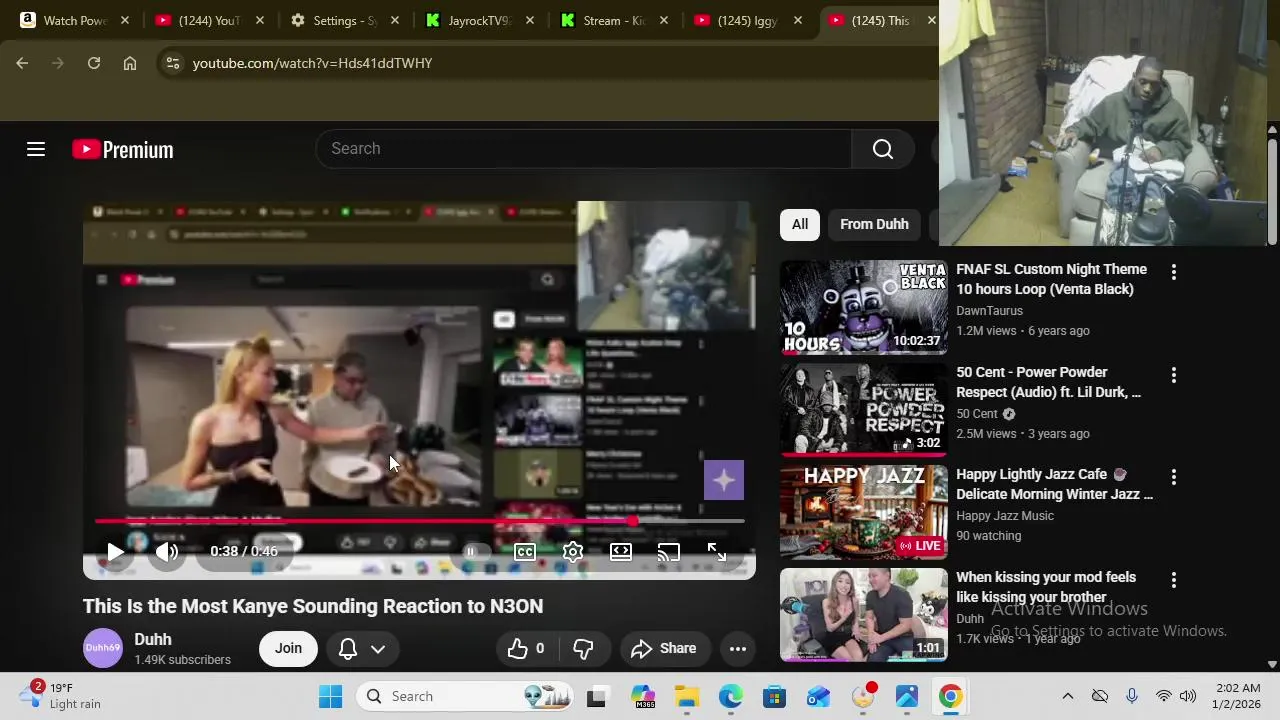Image resolution: width=1280 pixels, height=720 pixels.
Task: Open options for 50 Cent Power Powder Respect
Action: click(1173, 375)
